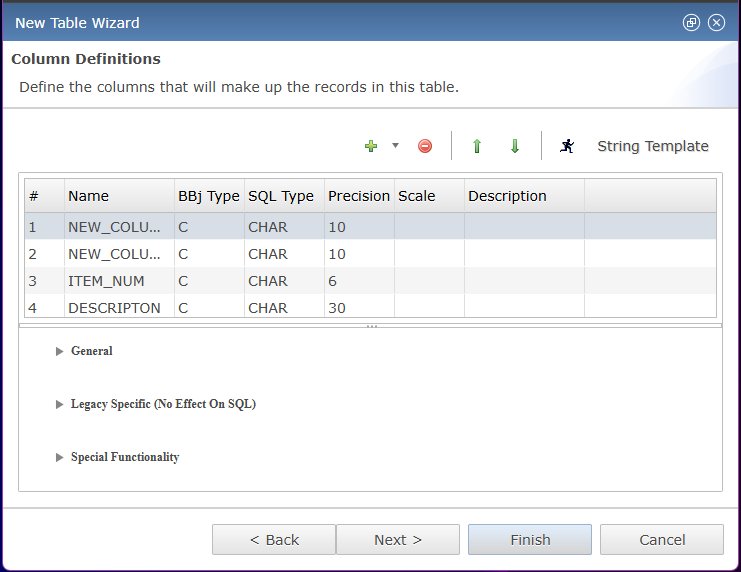This screenshot has height=572, width=741.
Task: Close the New Table Wizard dialog
Action: (716, 22)
